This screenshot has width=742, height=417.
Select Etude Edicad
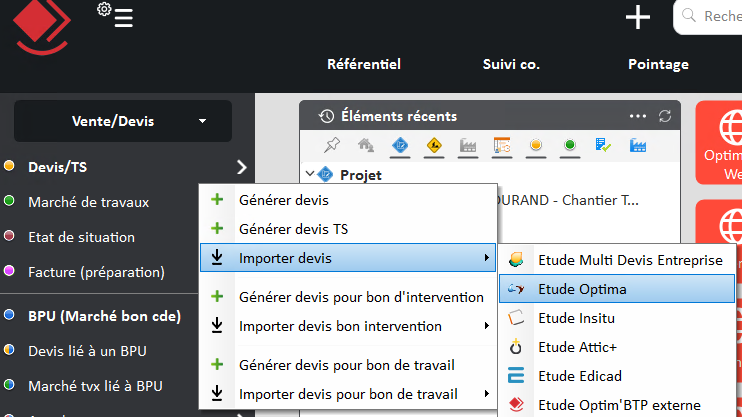[617, 376]
